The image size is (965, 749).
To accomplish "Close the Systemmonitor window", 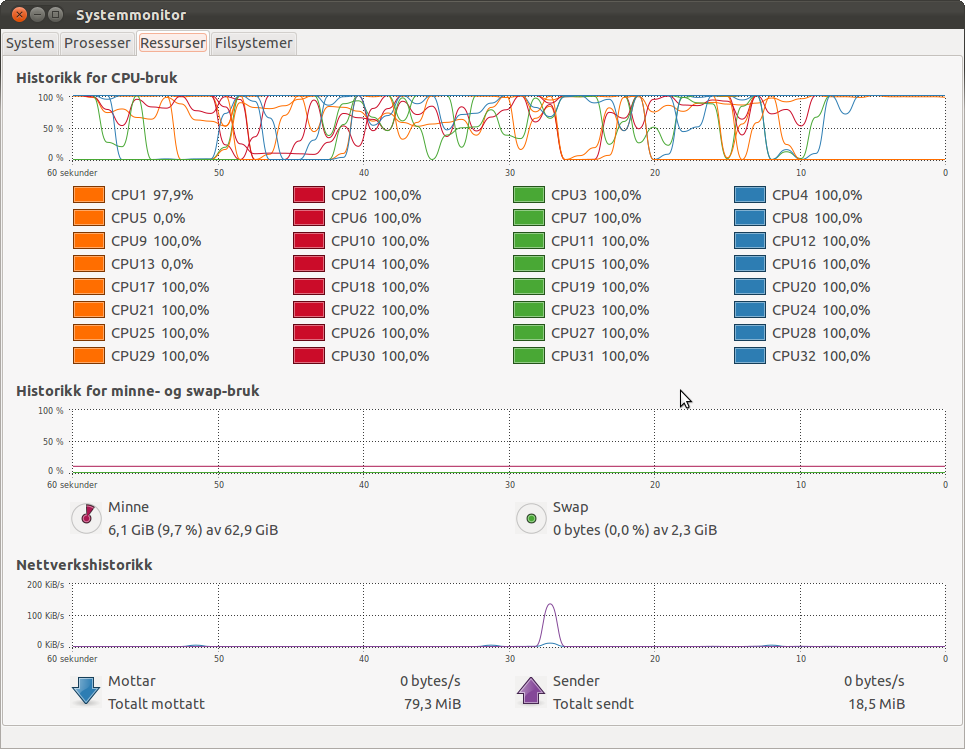I will 20,14.
